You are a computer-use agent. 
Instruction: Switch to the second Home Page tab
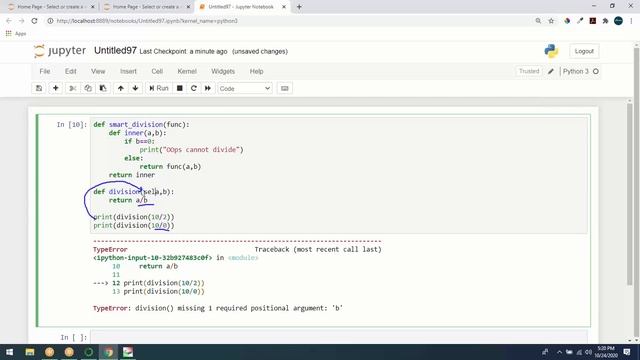point(147,7)
